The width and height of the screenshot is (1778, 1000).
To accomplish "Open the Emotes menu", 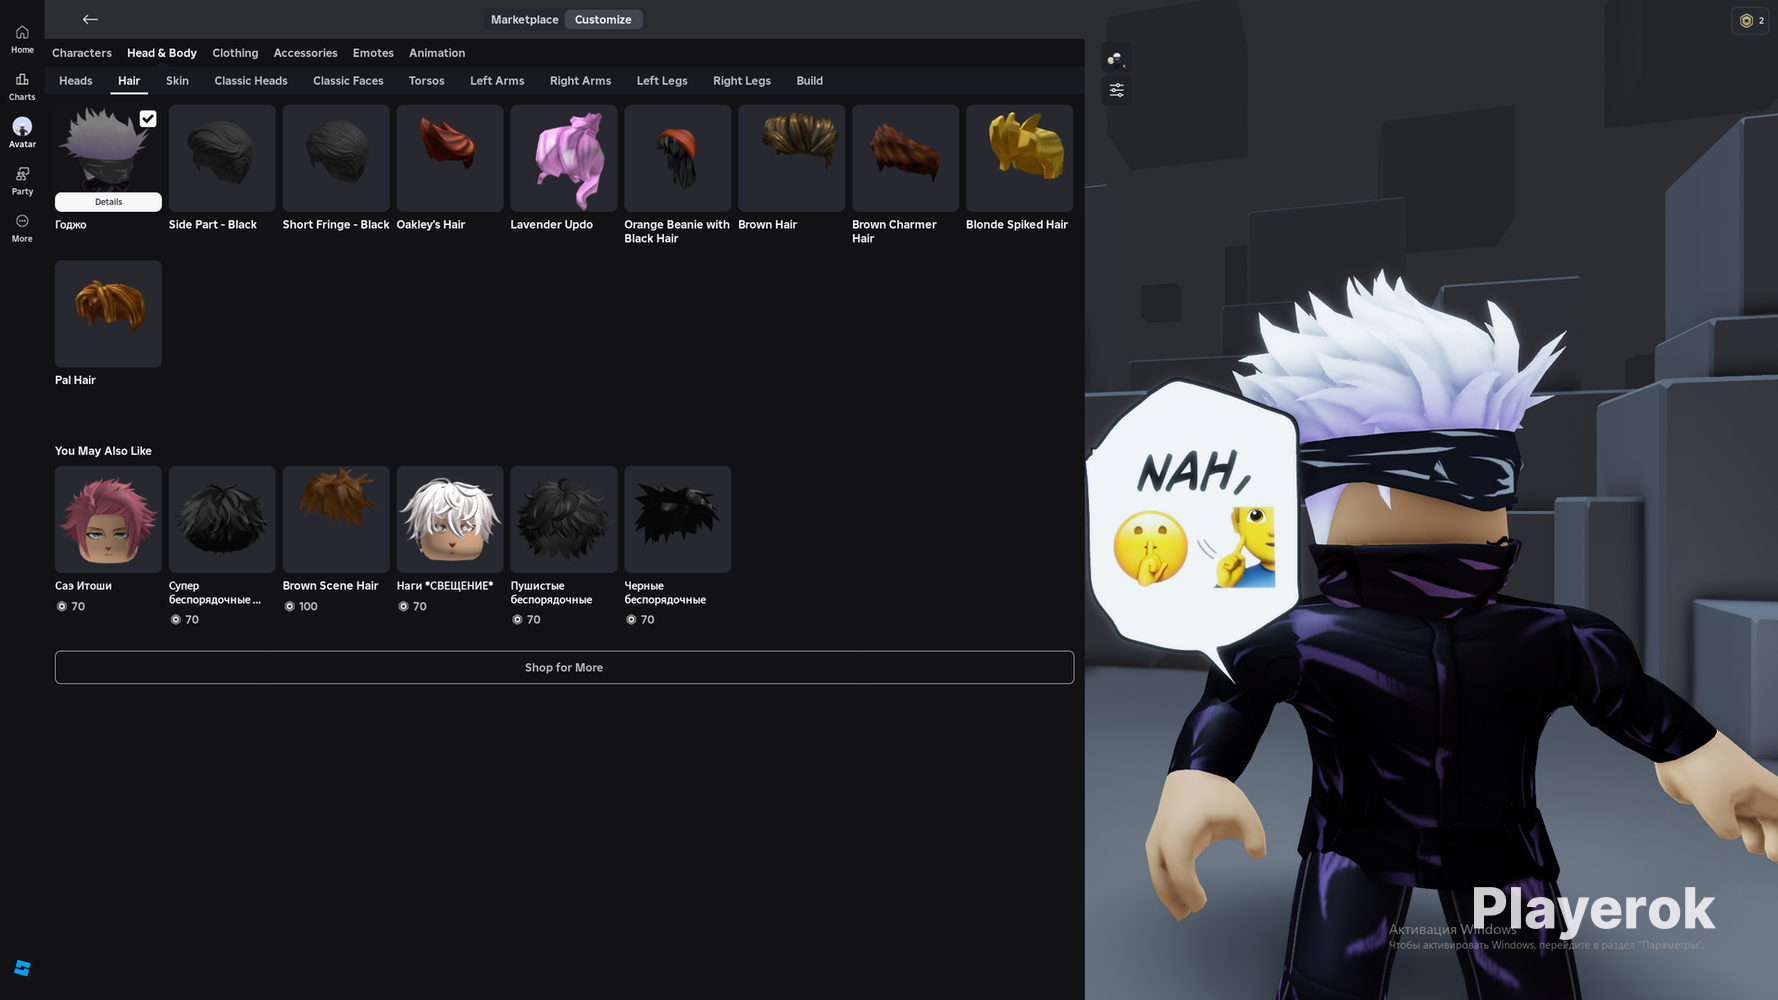I will (x=373, y=53).
